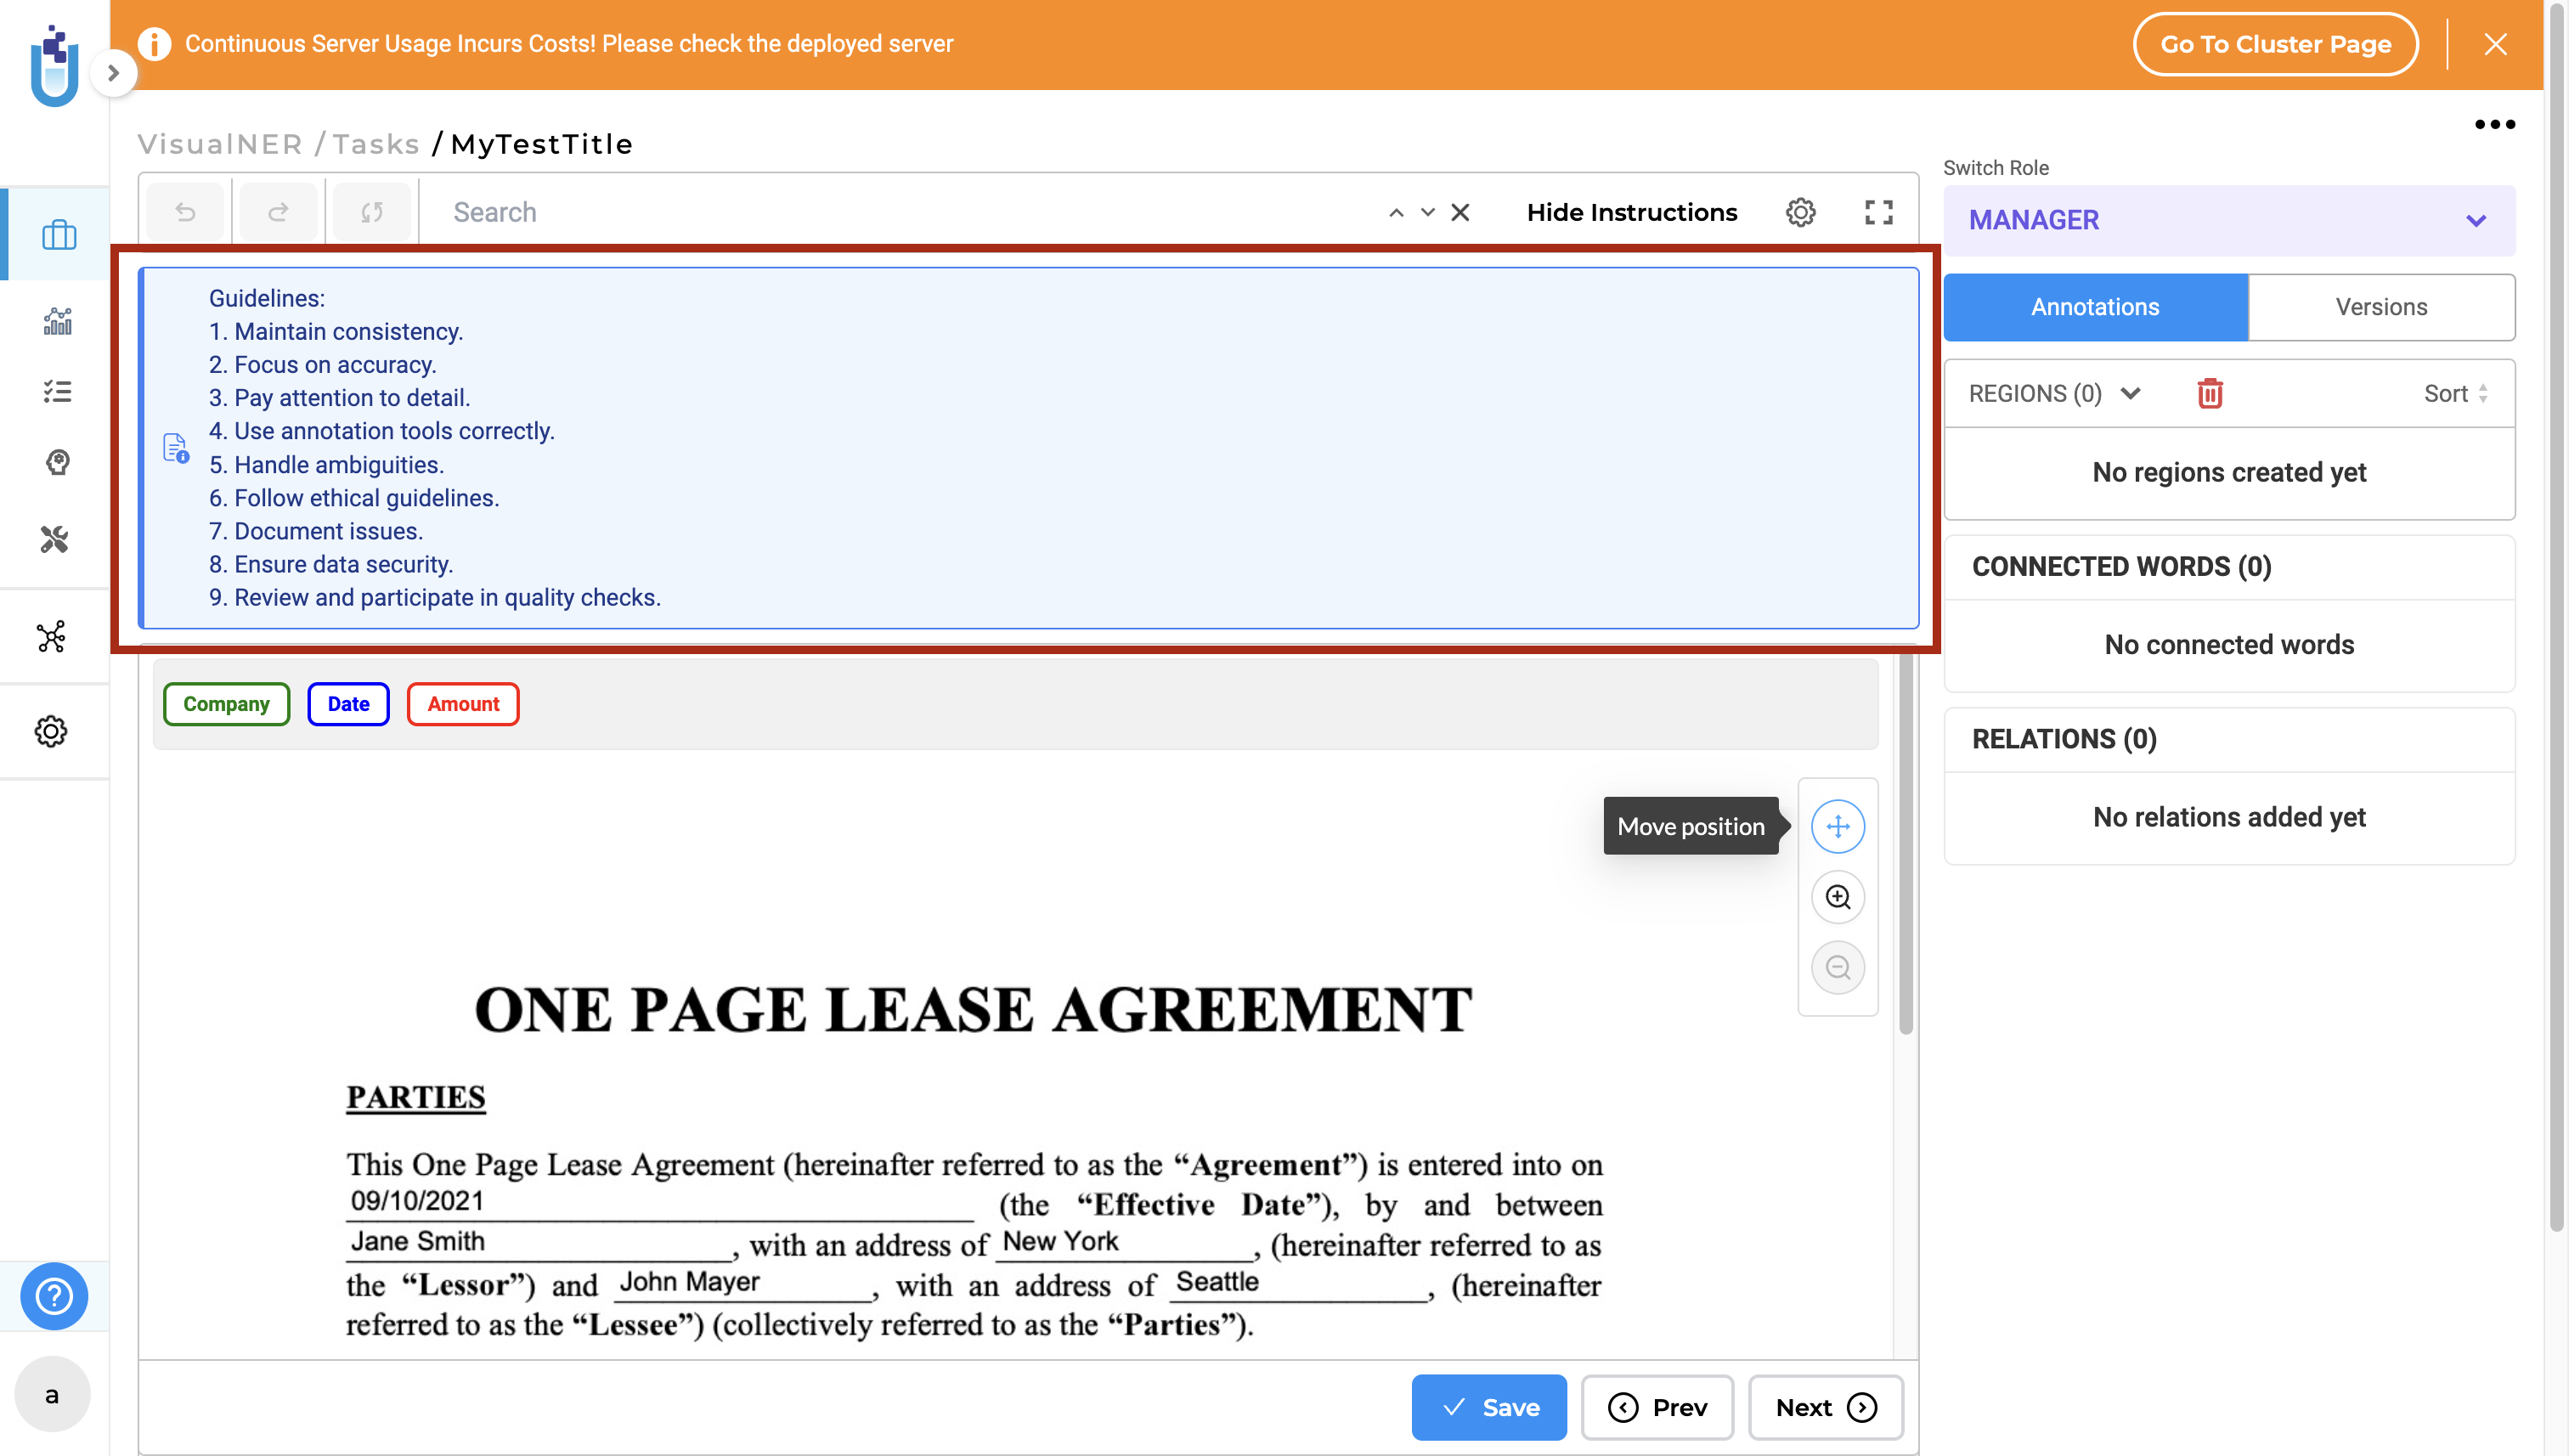
Task: Navigate to Tasks breadcrumb
Action: click(x=376, y=144)
